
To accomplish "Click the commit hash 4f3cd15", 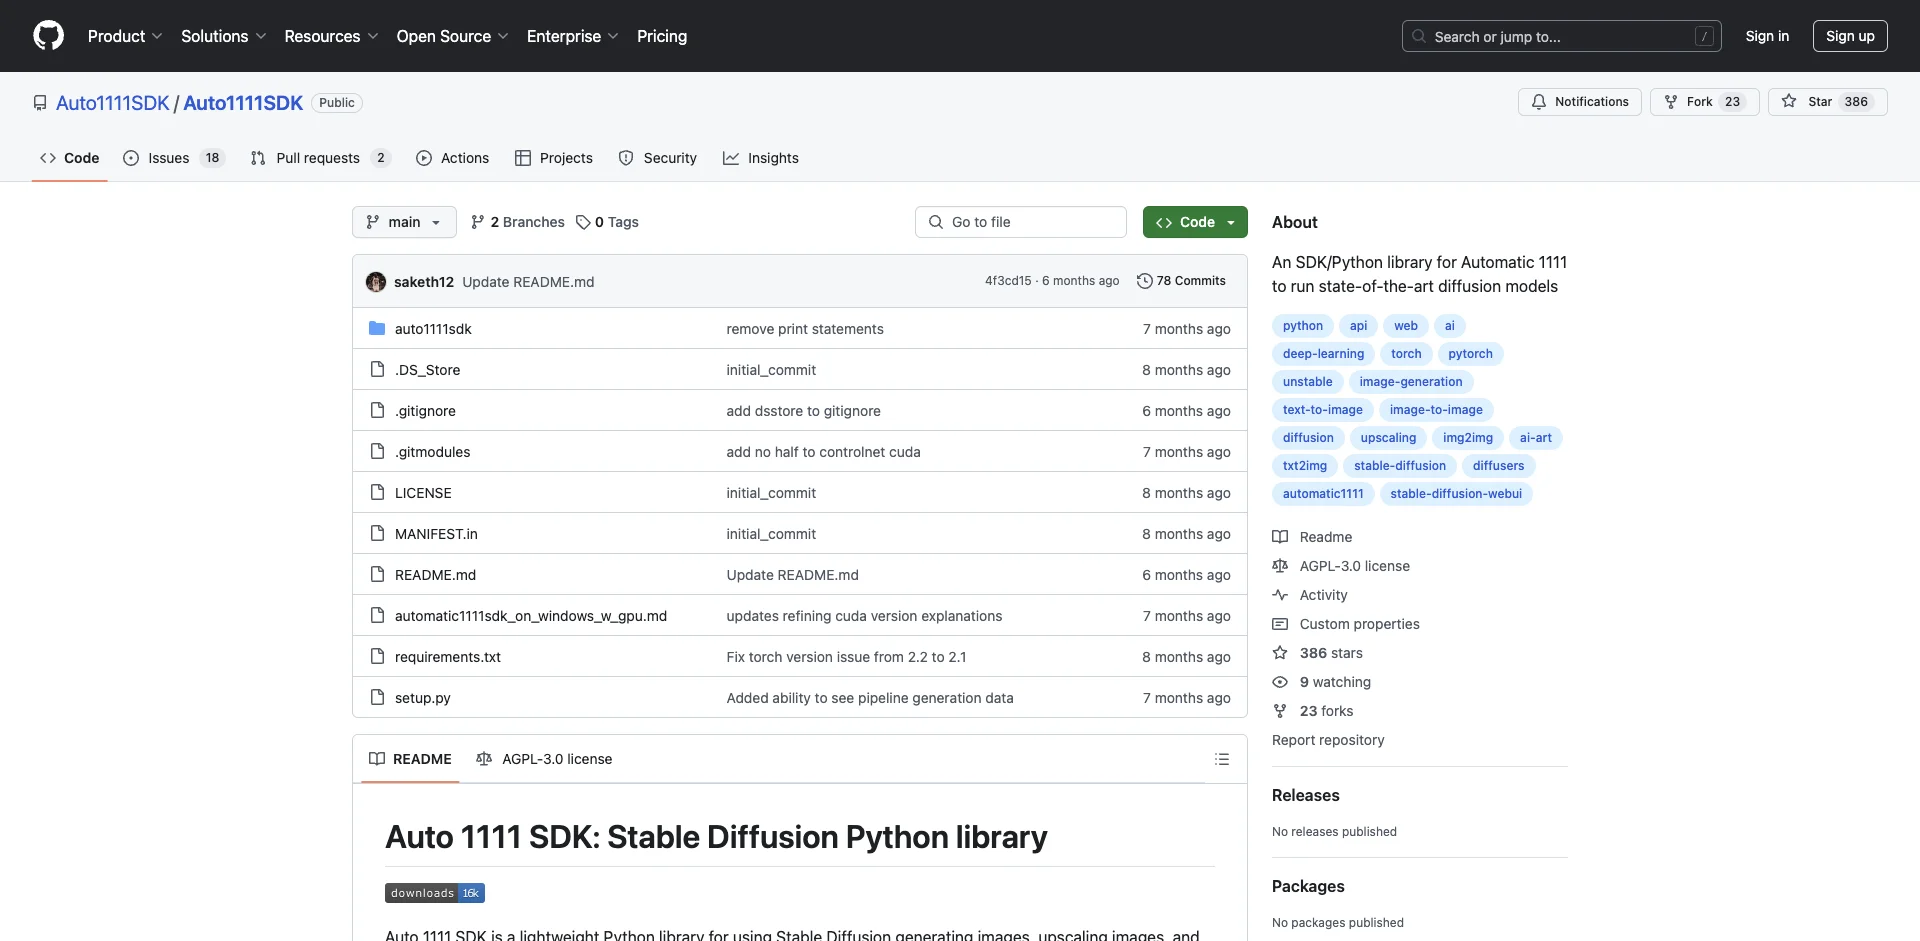I will pyautogui.click(x=1008, y=281).
